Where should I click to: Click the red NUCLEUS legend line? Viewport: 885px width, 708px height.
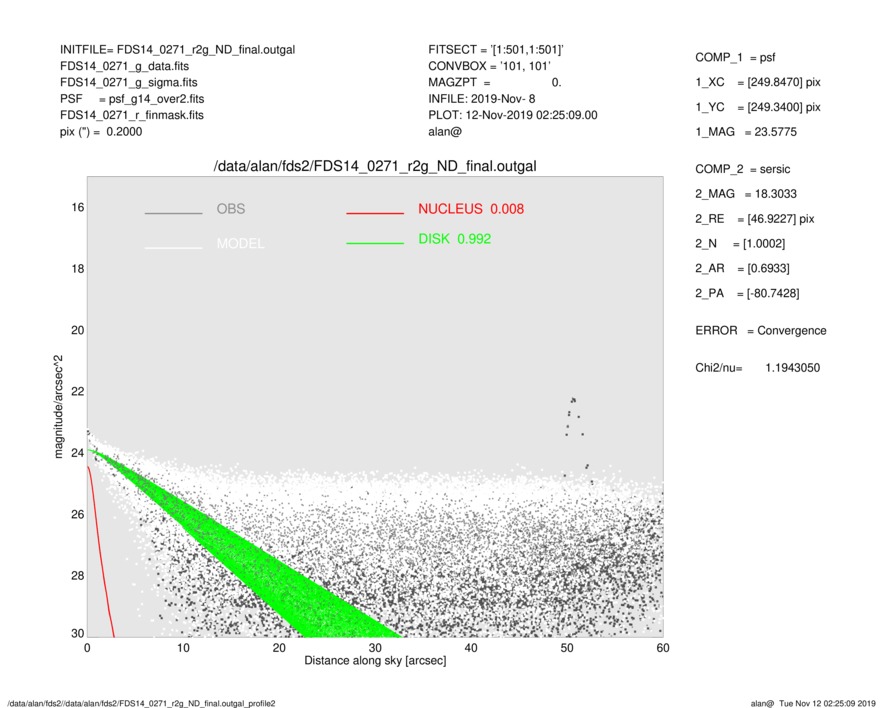375,213
